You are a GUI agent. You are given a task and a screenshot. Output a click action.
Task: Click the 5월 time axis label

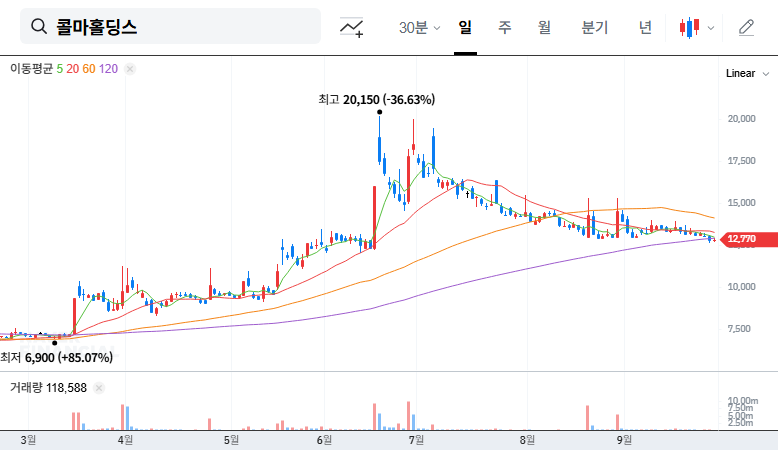tap(231, 440)
